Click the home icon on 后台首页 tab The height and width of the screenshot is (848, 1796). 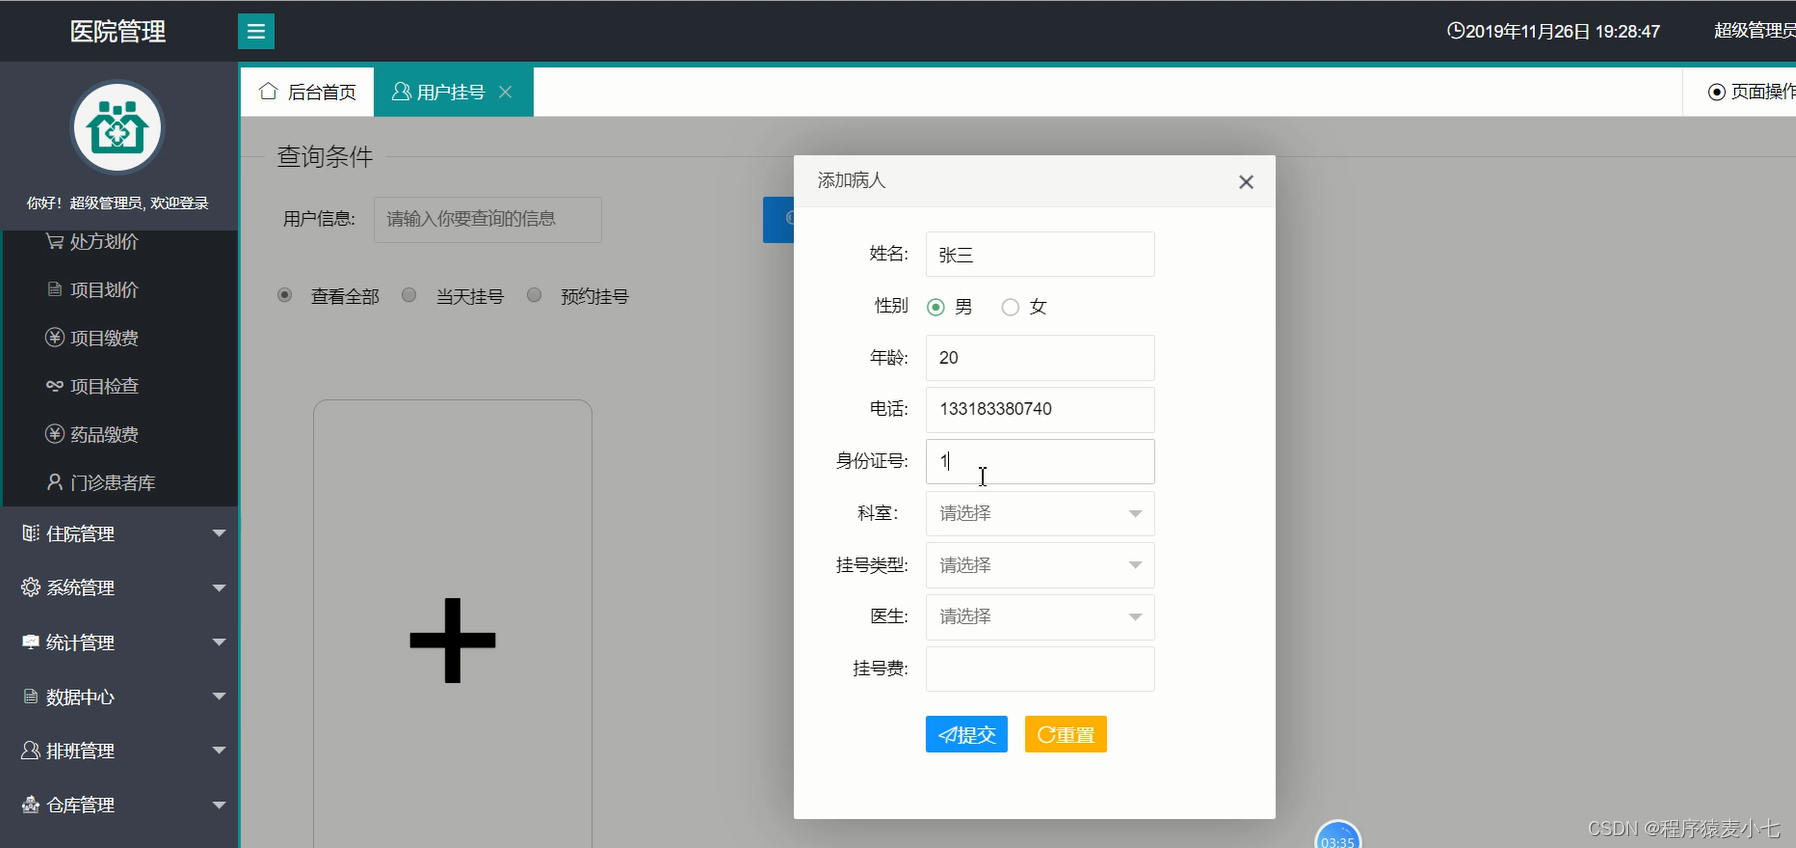268,91
